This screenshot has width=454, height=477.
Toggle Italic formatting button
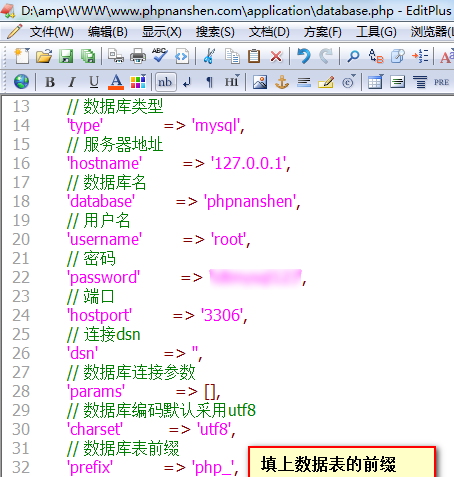point(72,82)
